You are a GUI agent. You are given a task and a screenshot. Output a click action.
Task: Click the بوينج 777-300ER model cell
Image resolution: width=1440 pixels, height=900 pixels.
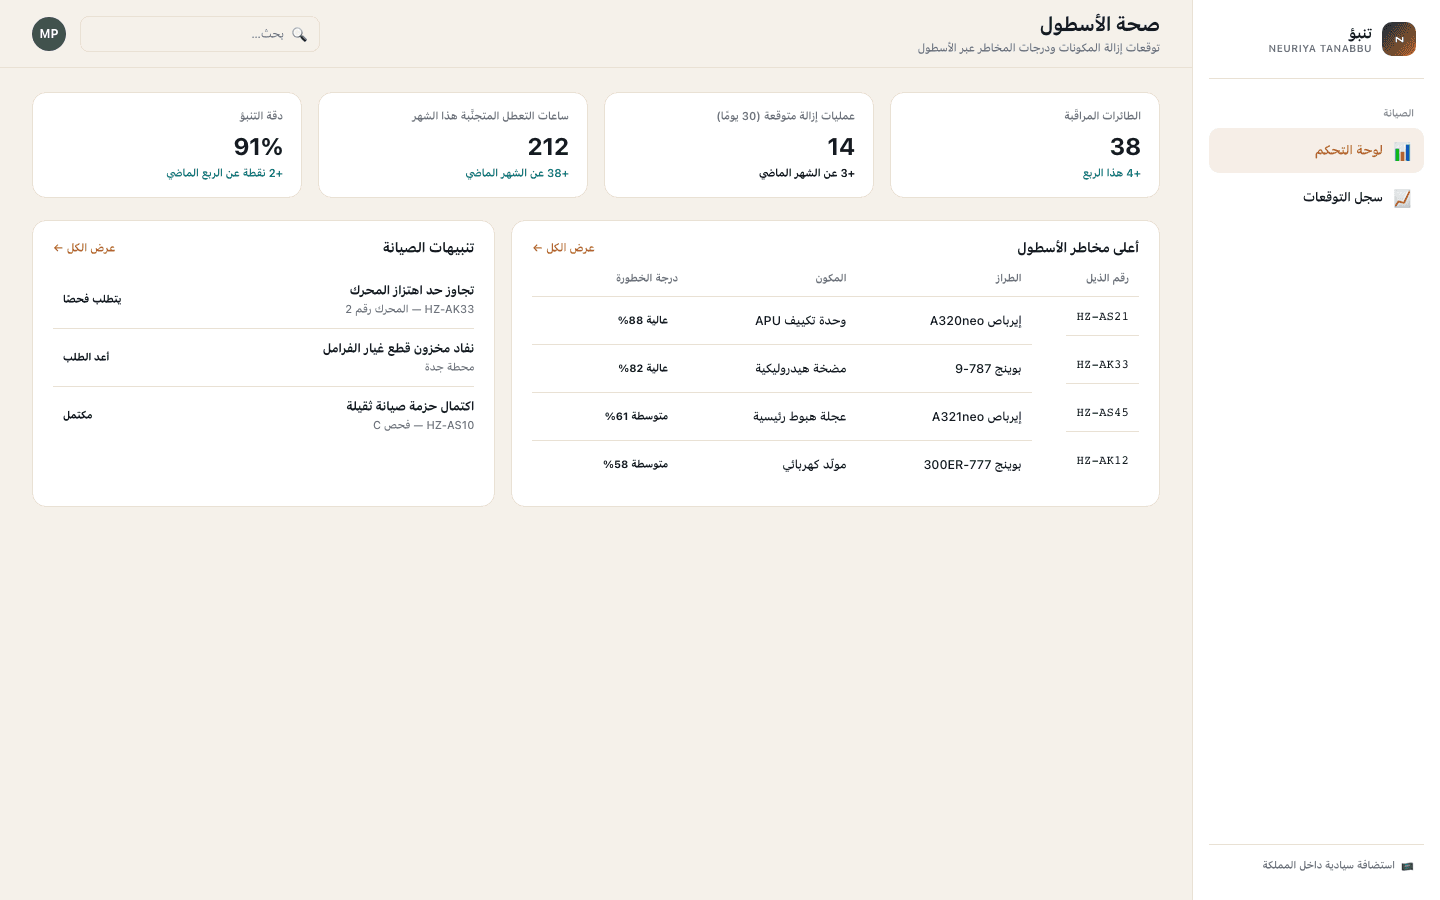972,465
